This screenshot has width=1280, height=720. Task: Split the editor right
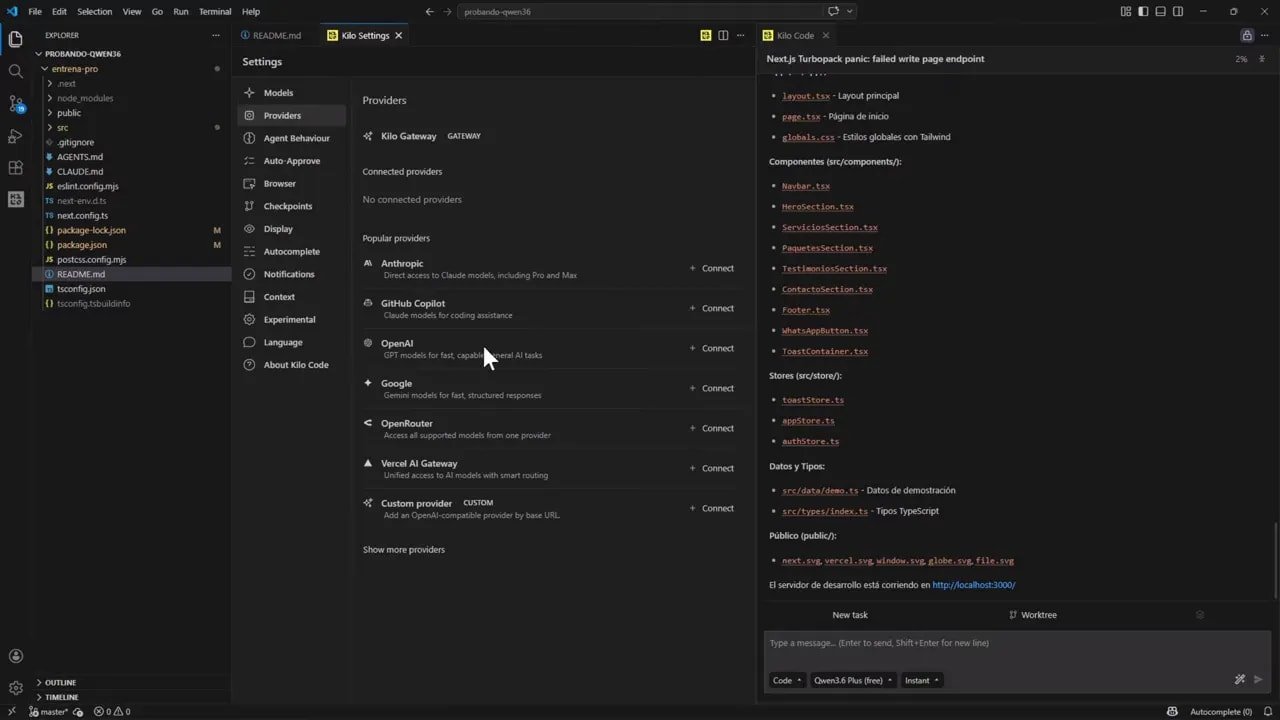[723, 35]
